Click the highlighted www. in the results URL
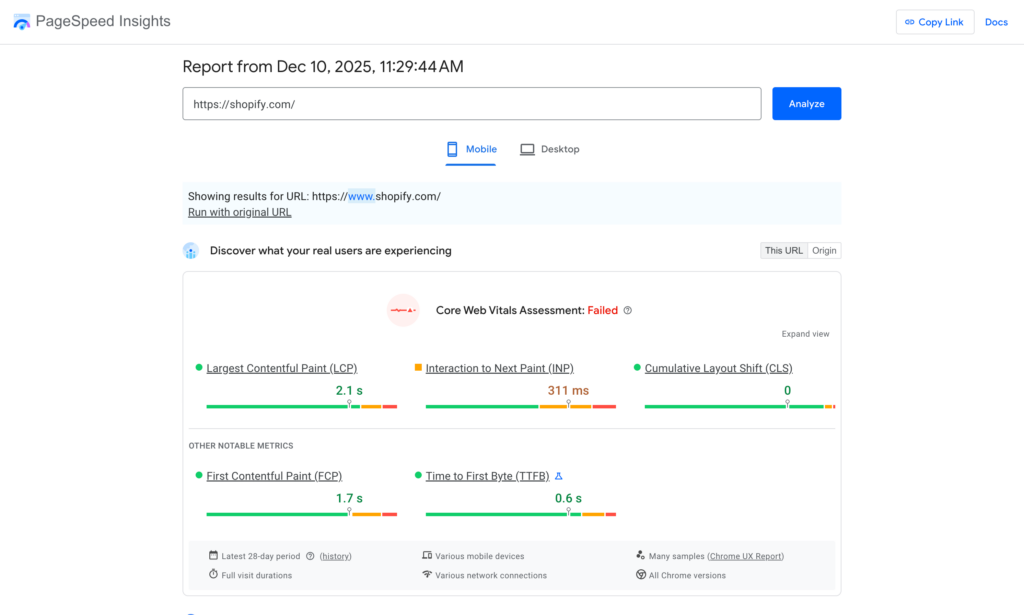This screenshot has height=615, width=1024. (x=361, y=196)
